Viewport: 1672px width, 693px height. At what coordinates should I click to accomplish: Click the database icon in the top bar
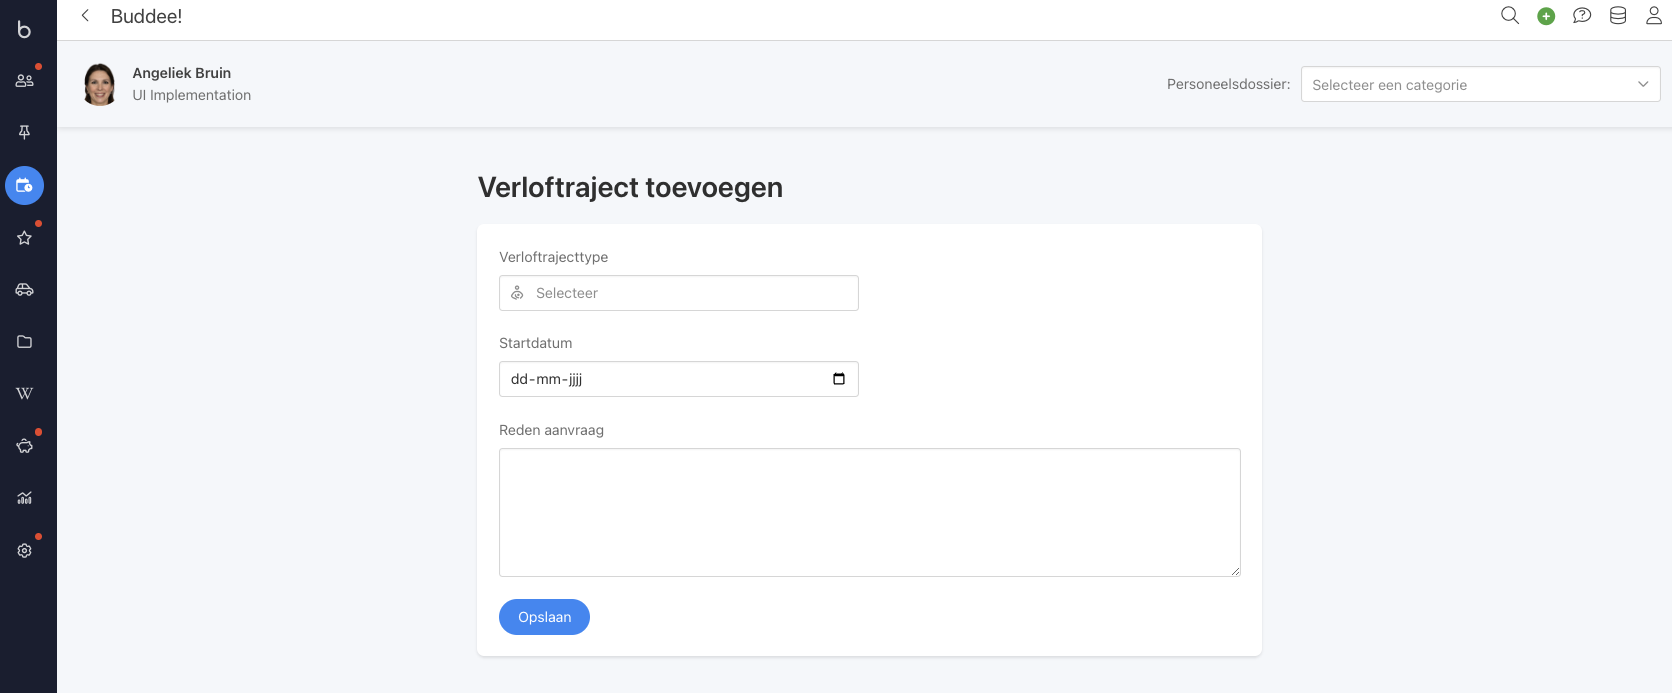click(1618, 15)
